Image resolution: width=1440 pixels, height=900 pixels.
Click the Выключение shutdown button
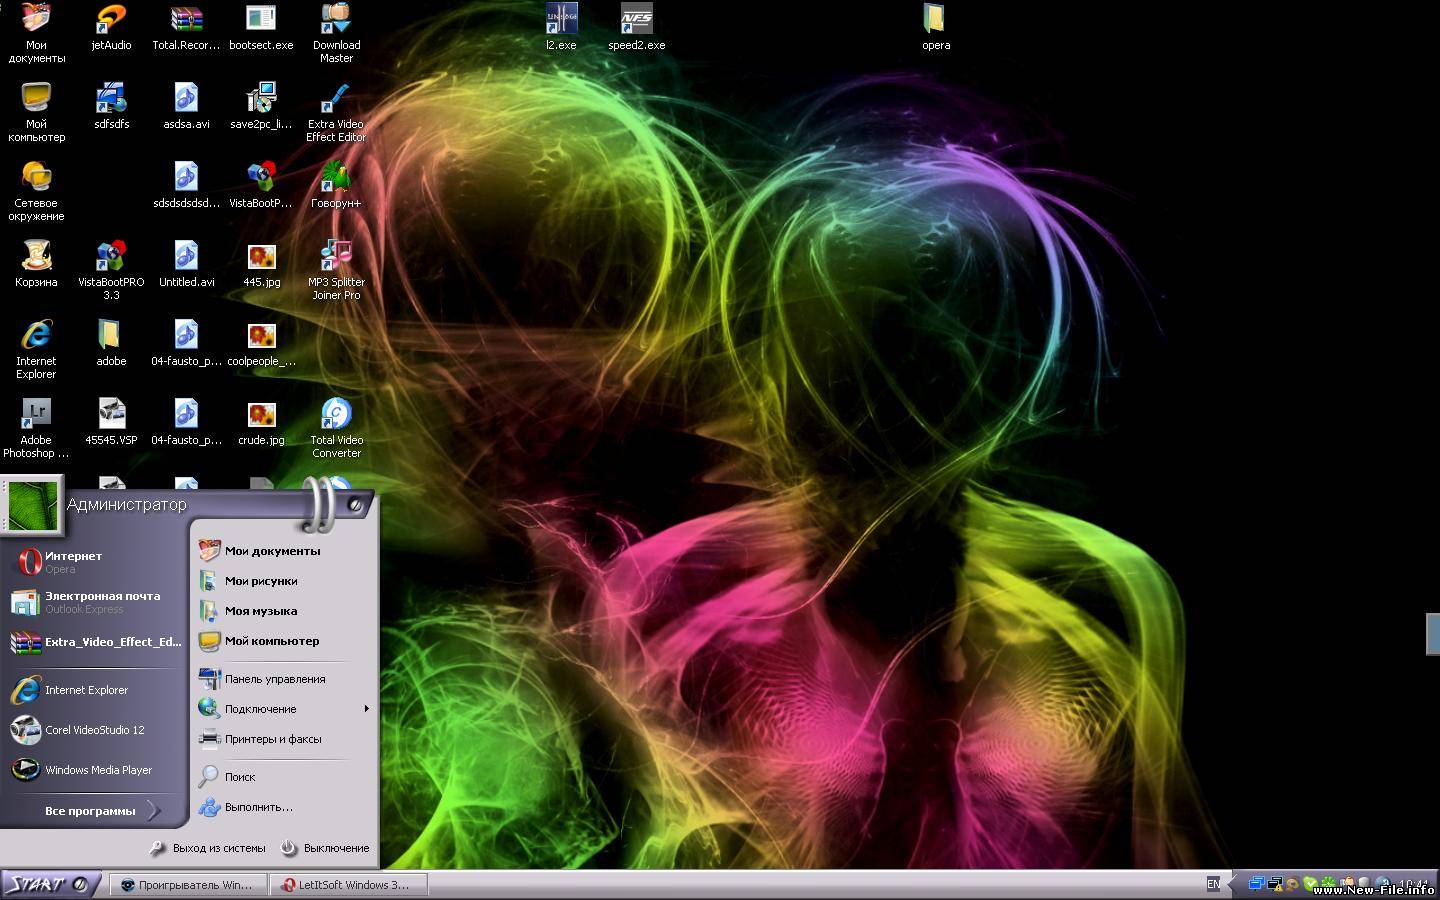(x=326, y=848)
